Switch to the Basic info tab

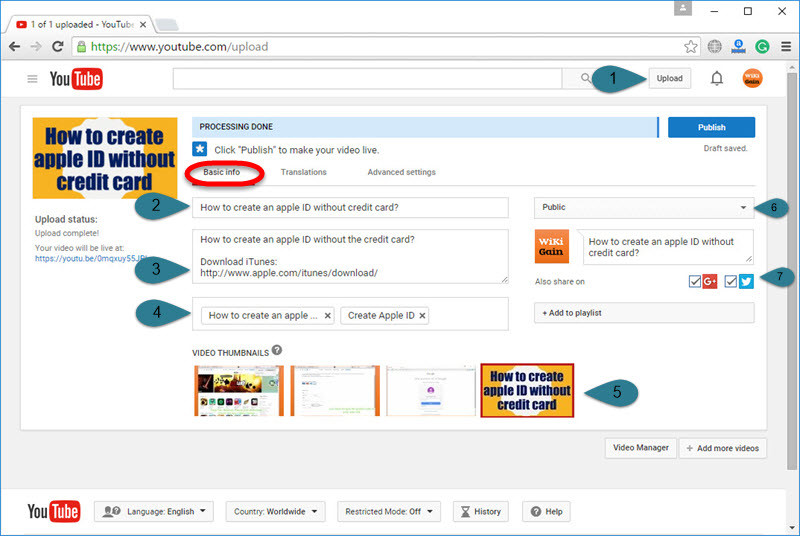click(221, 172)
